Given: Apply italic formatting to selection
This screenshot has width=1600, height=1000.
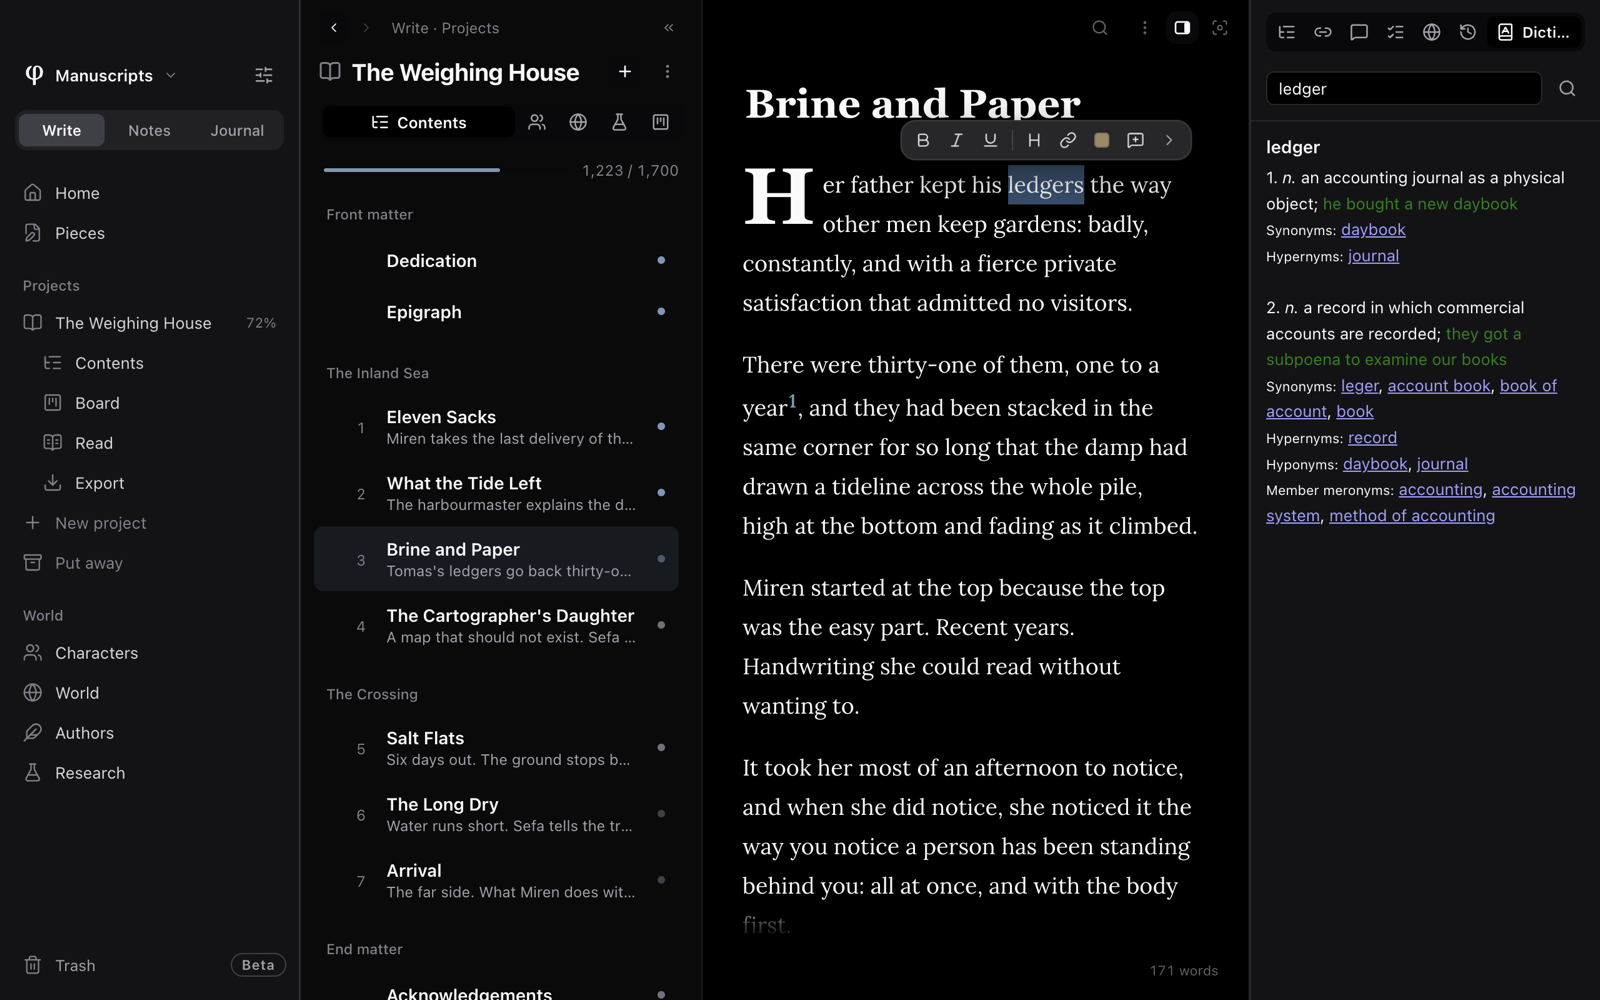Looking at the screenshot, I should coord(956,141).
